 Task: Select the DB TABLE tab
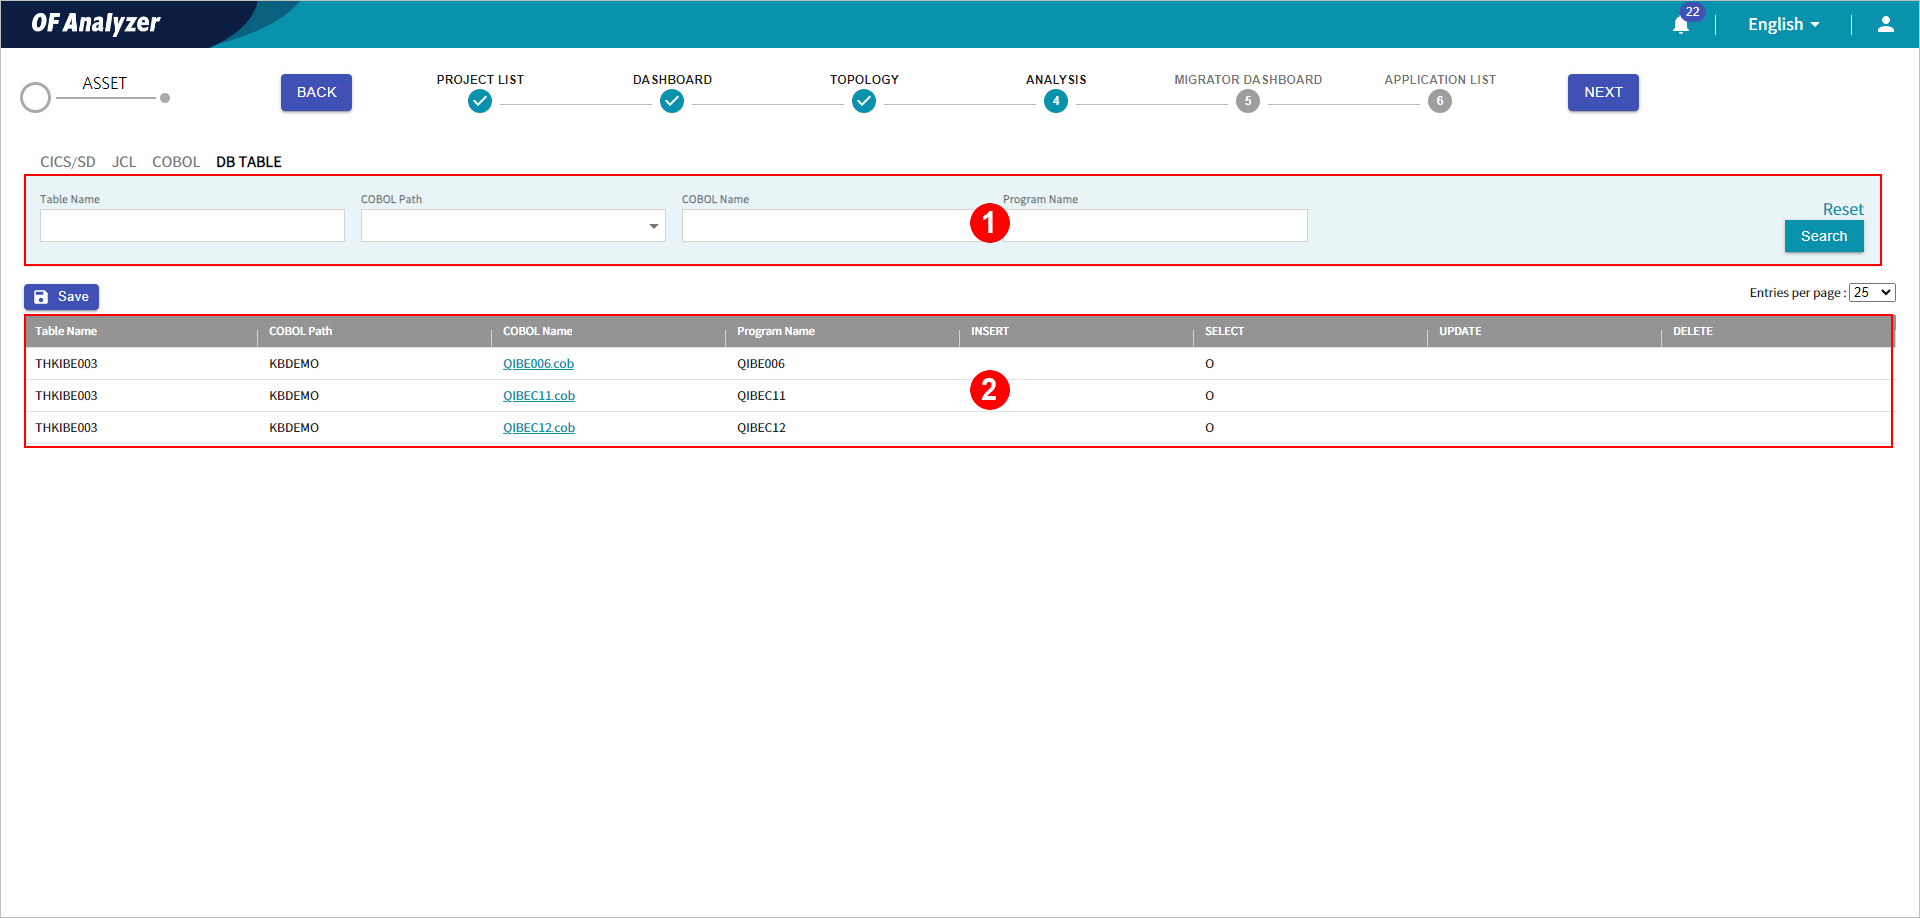[x=249, y=162]
